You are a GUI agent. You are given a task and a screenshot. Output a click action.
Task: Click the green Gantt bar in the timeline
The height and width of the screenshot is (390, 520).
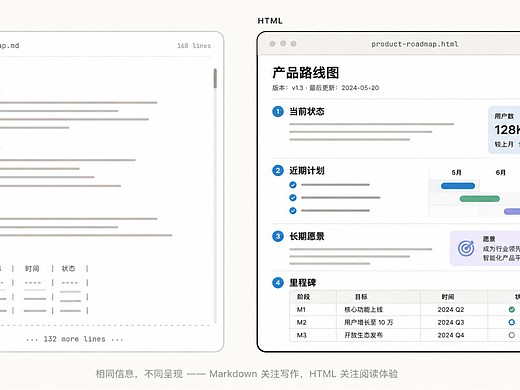pyautogui.click(x=479, y=199)
